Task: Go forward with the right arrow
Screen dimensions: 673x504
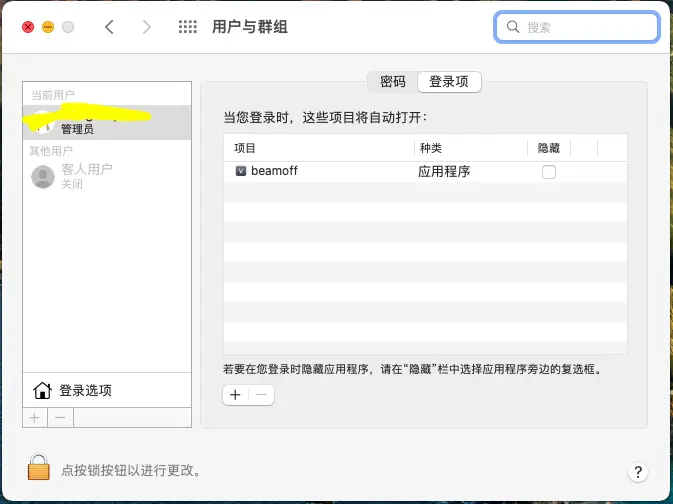Action: coord(147,27)
